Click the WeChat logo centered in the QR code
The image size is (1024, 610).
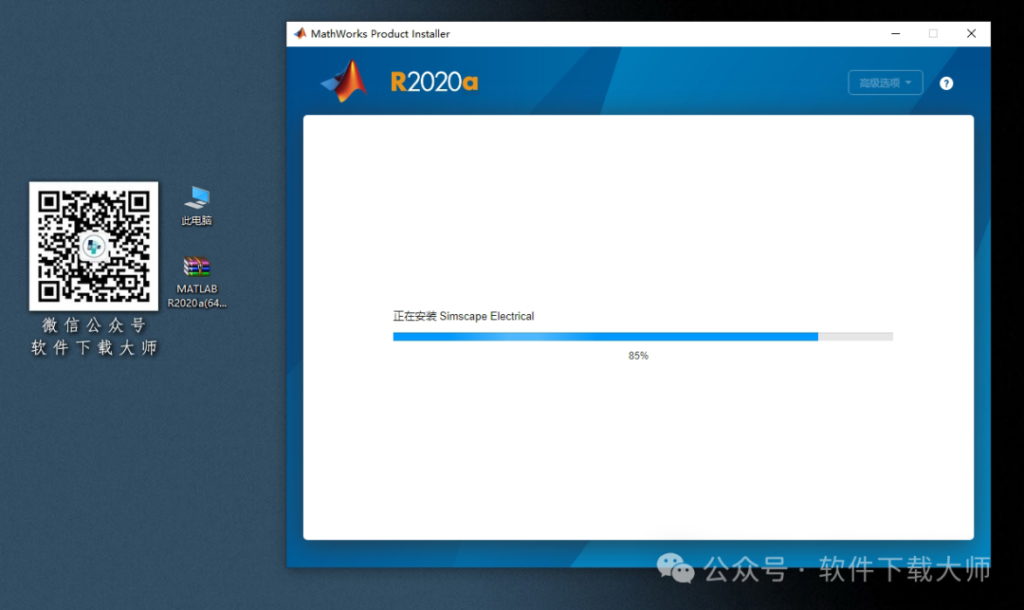pos(93,246)
